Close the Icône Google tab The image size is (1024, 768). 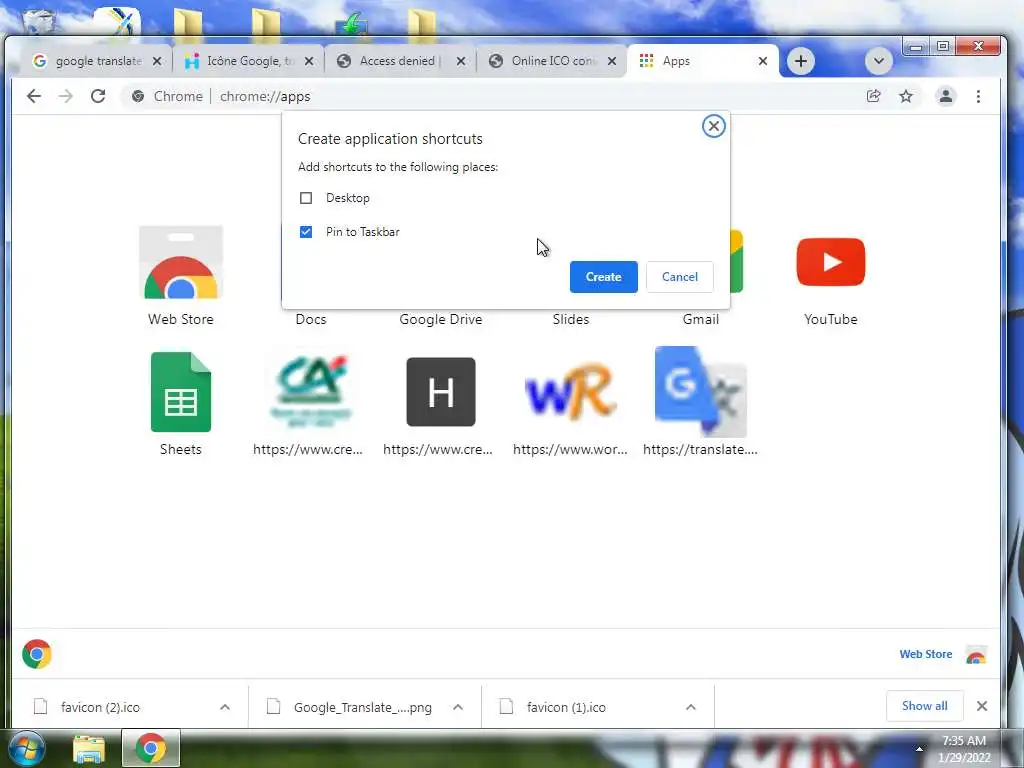pos(309,61)
